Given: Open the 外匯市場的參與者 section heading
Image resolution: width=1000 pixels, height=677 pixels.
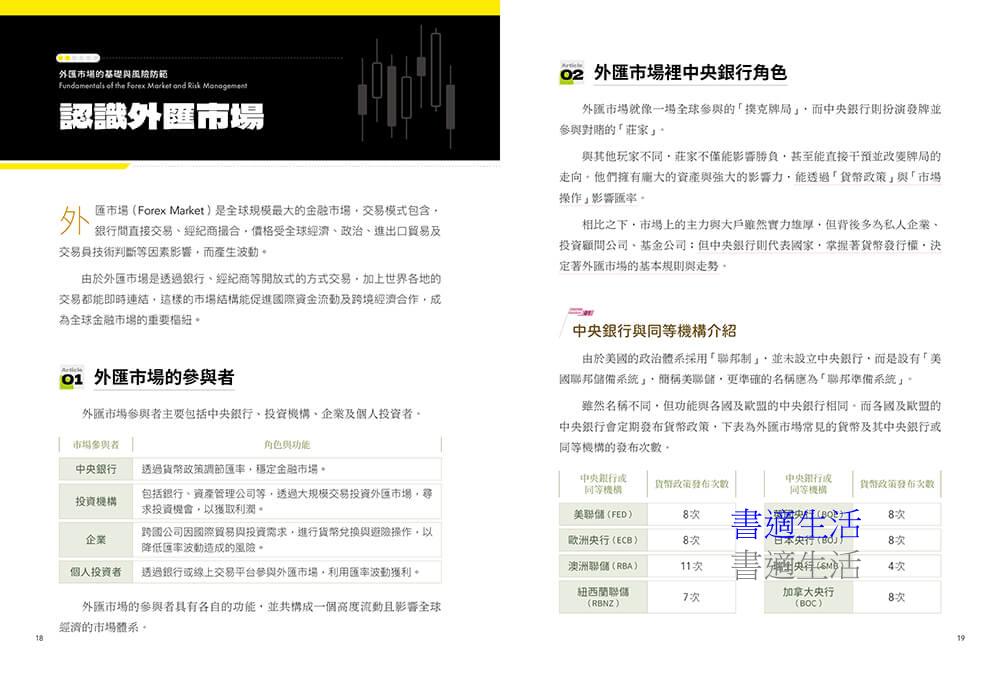Looking at the screenshot, I should pyautogui.click(x=164, y=377).
